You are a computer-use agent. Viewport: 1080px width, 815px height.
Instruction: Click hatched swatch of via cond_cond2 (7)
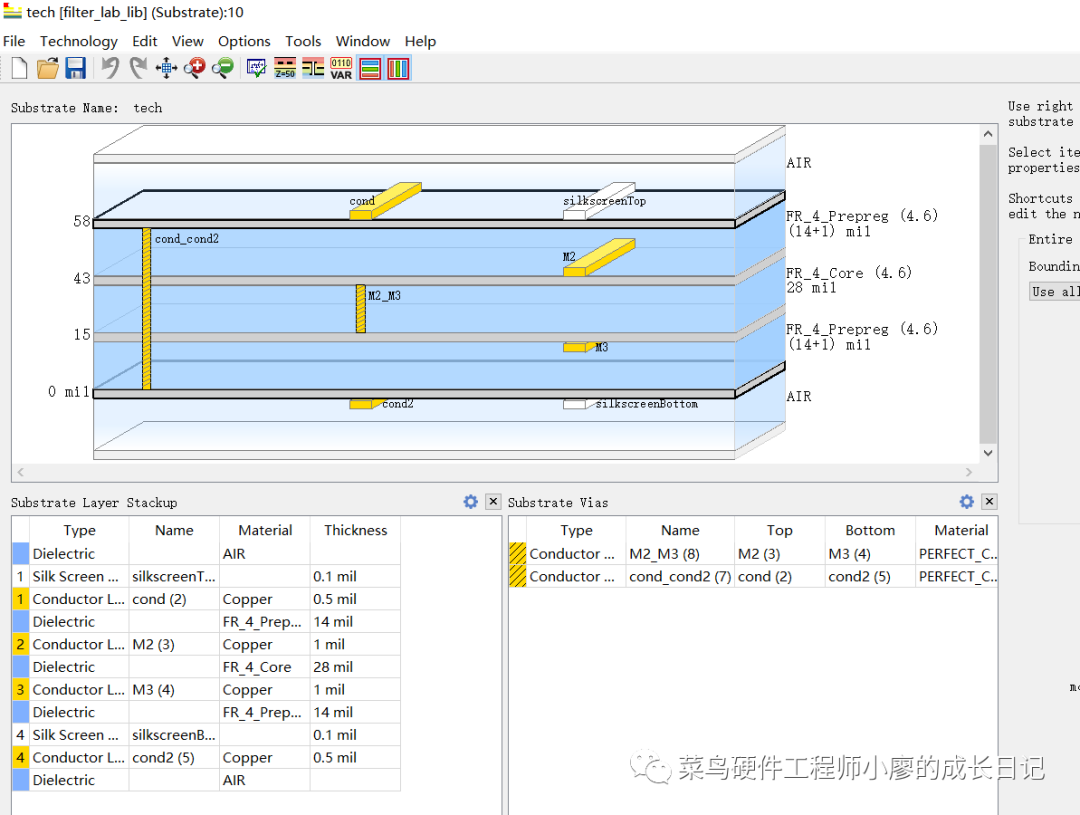click(x=517, y=576)
